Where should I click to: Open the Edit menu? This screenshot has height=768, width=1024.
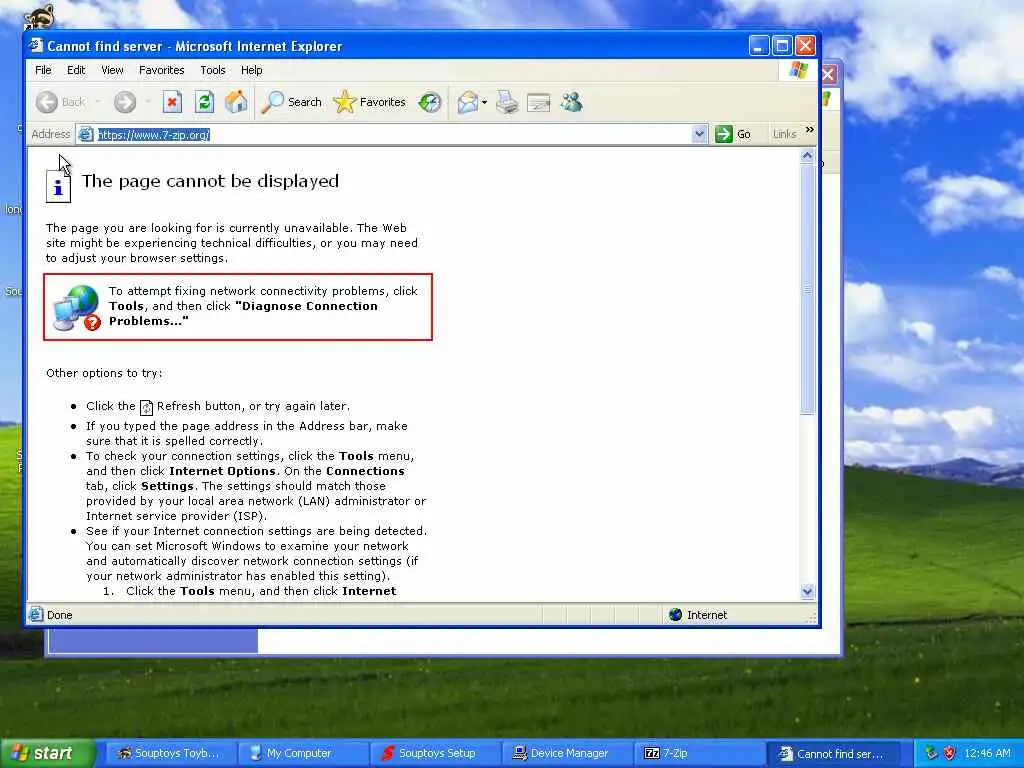(x=76, y=70)
